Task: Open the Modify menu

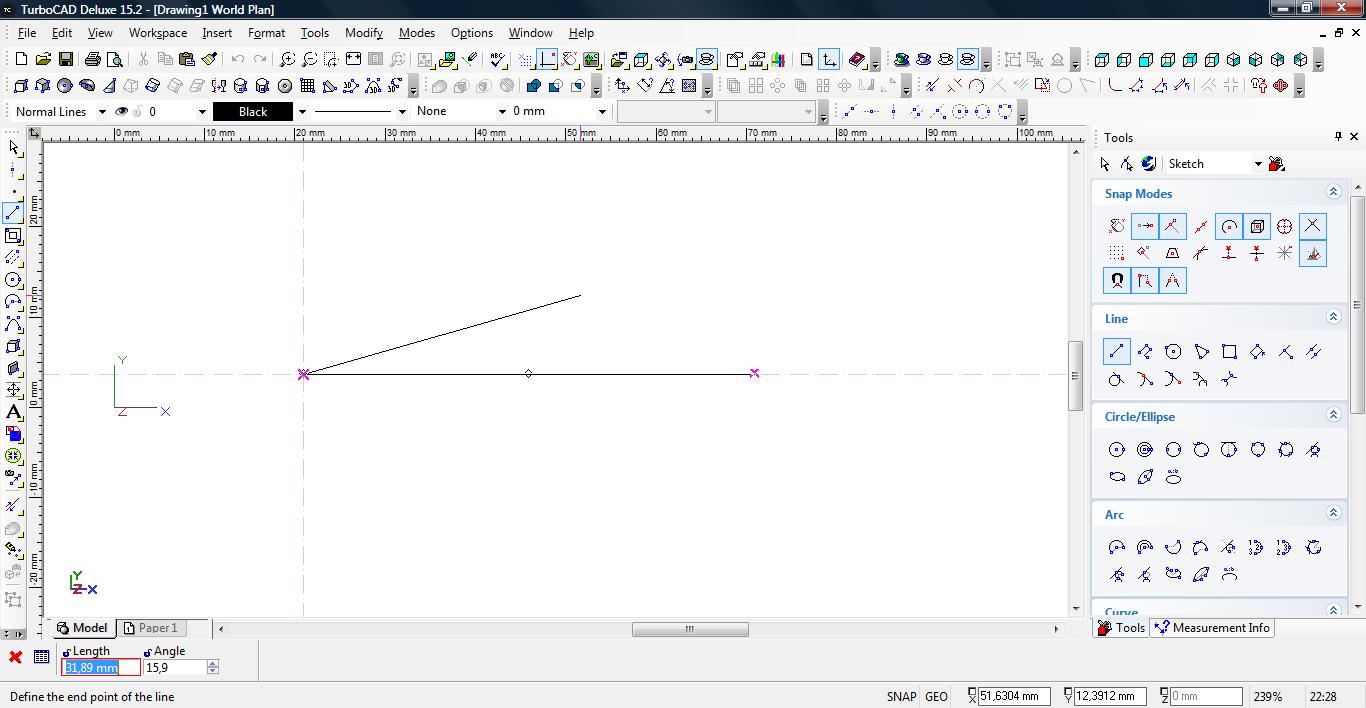Action: tap(363, 33)
